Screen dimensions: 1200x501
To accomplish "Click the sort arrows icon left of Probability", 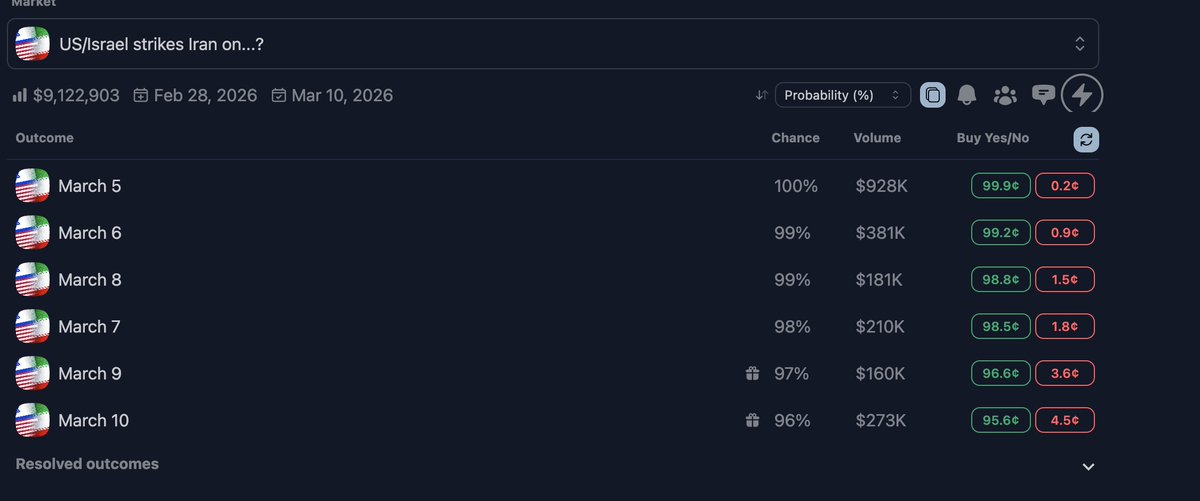I will pyautogui.click(x=762, y=95).
